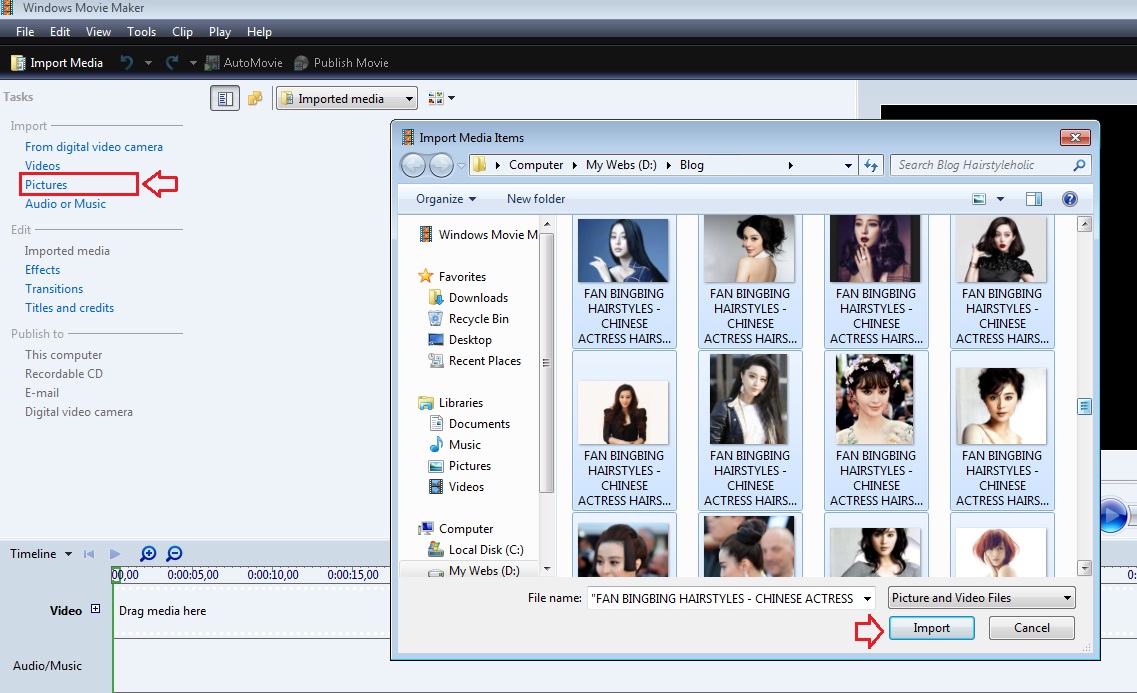Click the Pictures import link
This screenshot has height=693, width=1137.
46,185
